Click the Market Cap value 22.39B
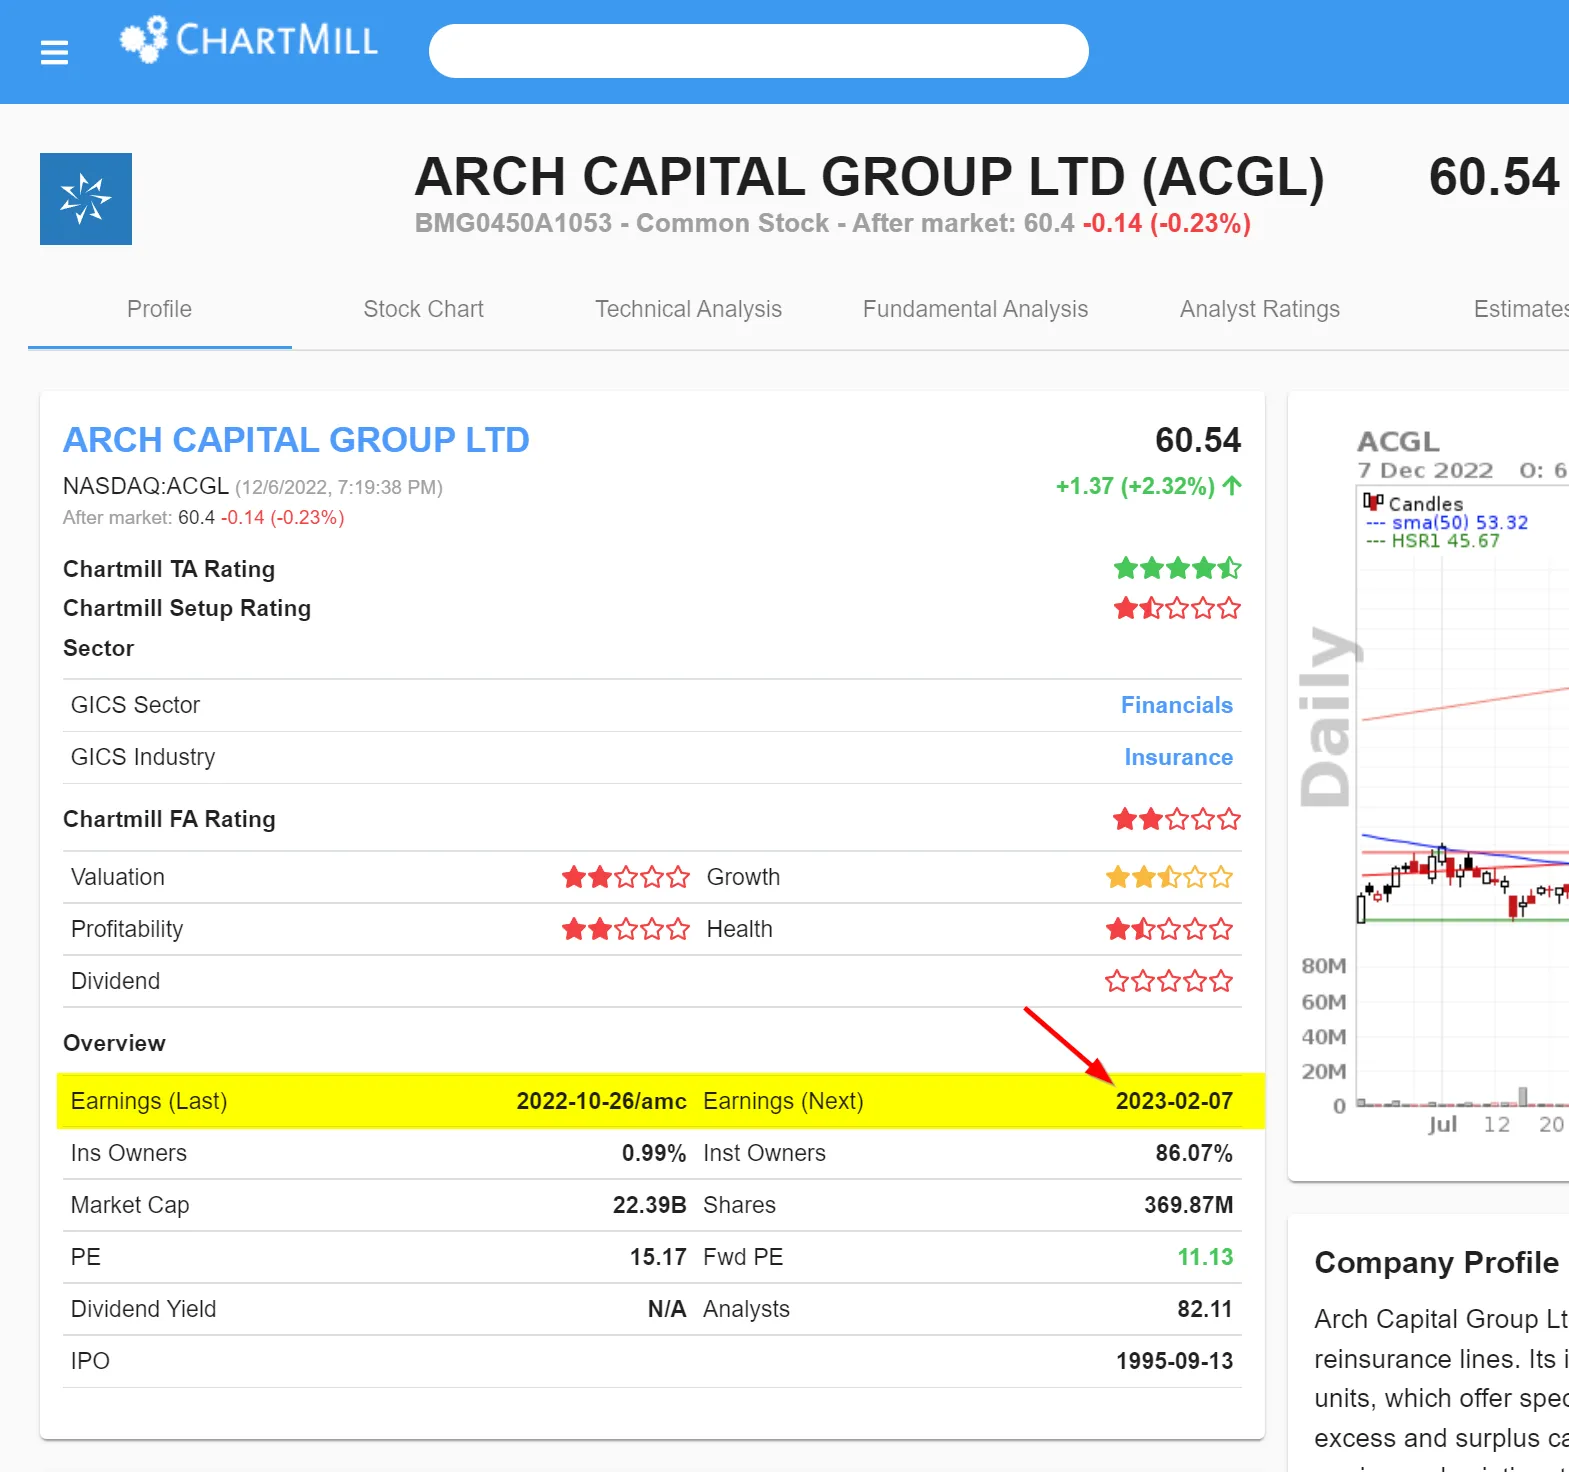The width and height of the screenshot is (1569, 1472). (x=649, y=1205)
